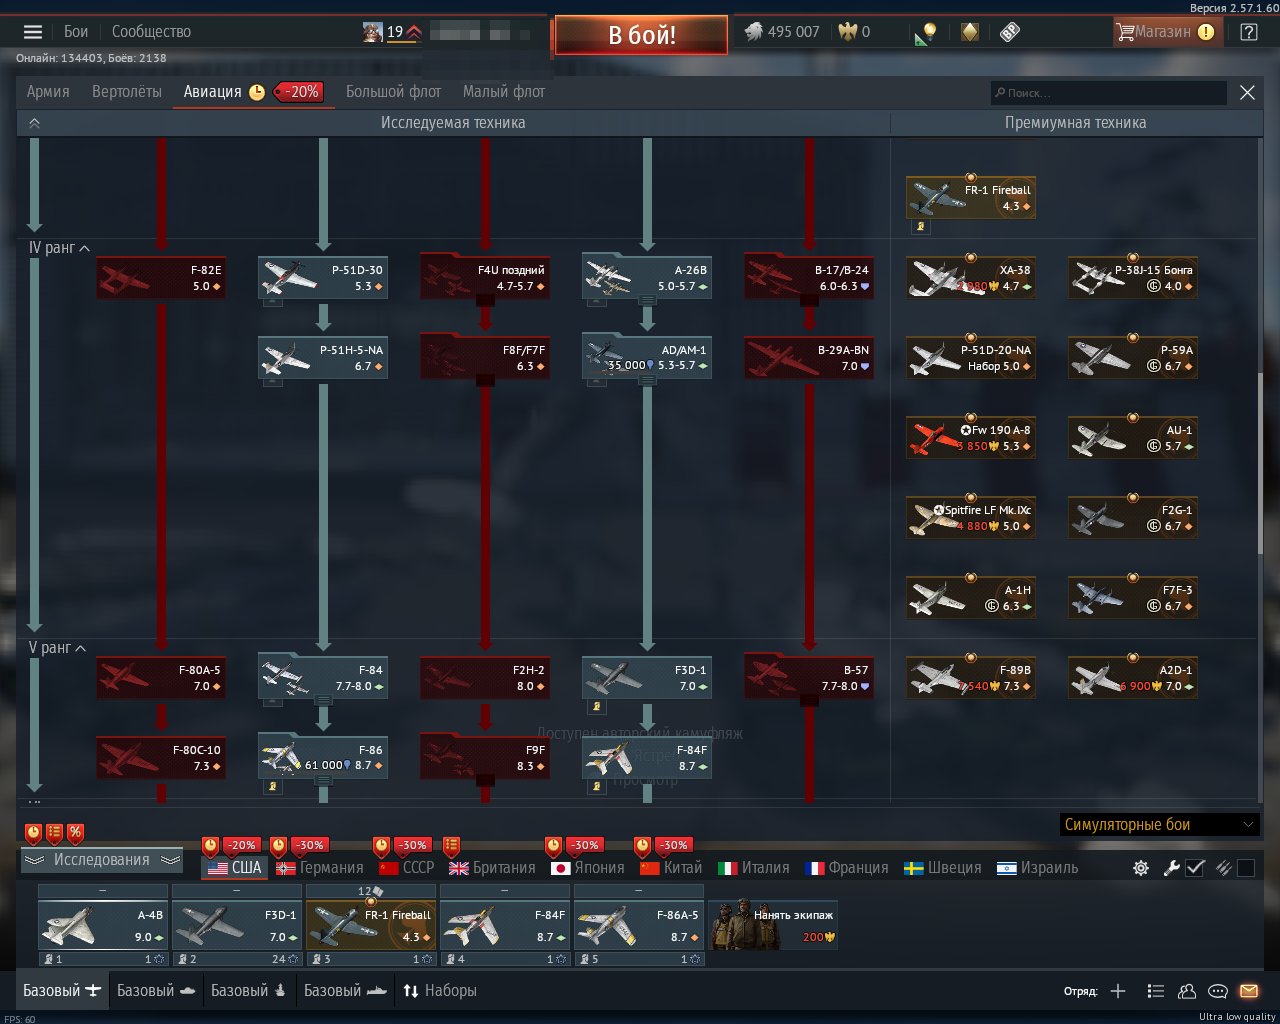
Task: Open the help question mark icon
Action: click(x=1248, y=32)
